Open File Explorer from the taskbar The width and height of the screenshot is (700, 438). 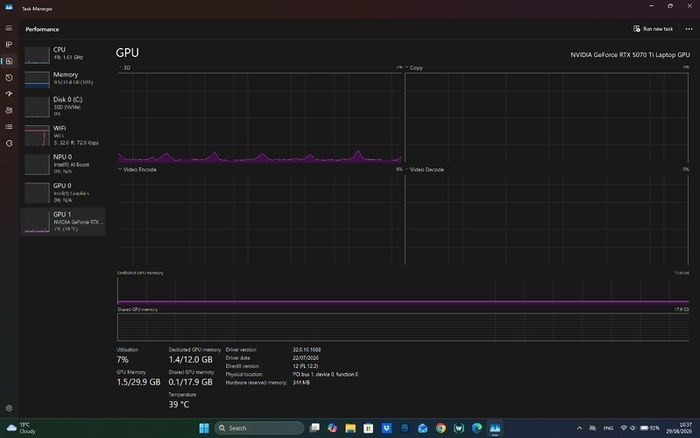tap(350, 428)
